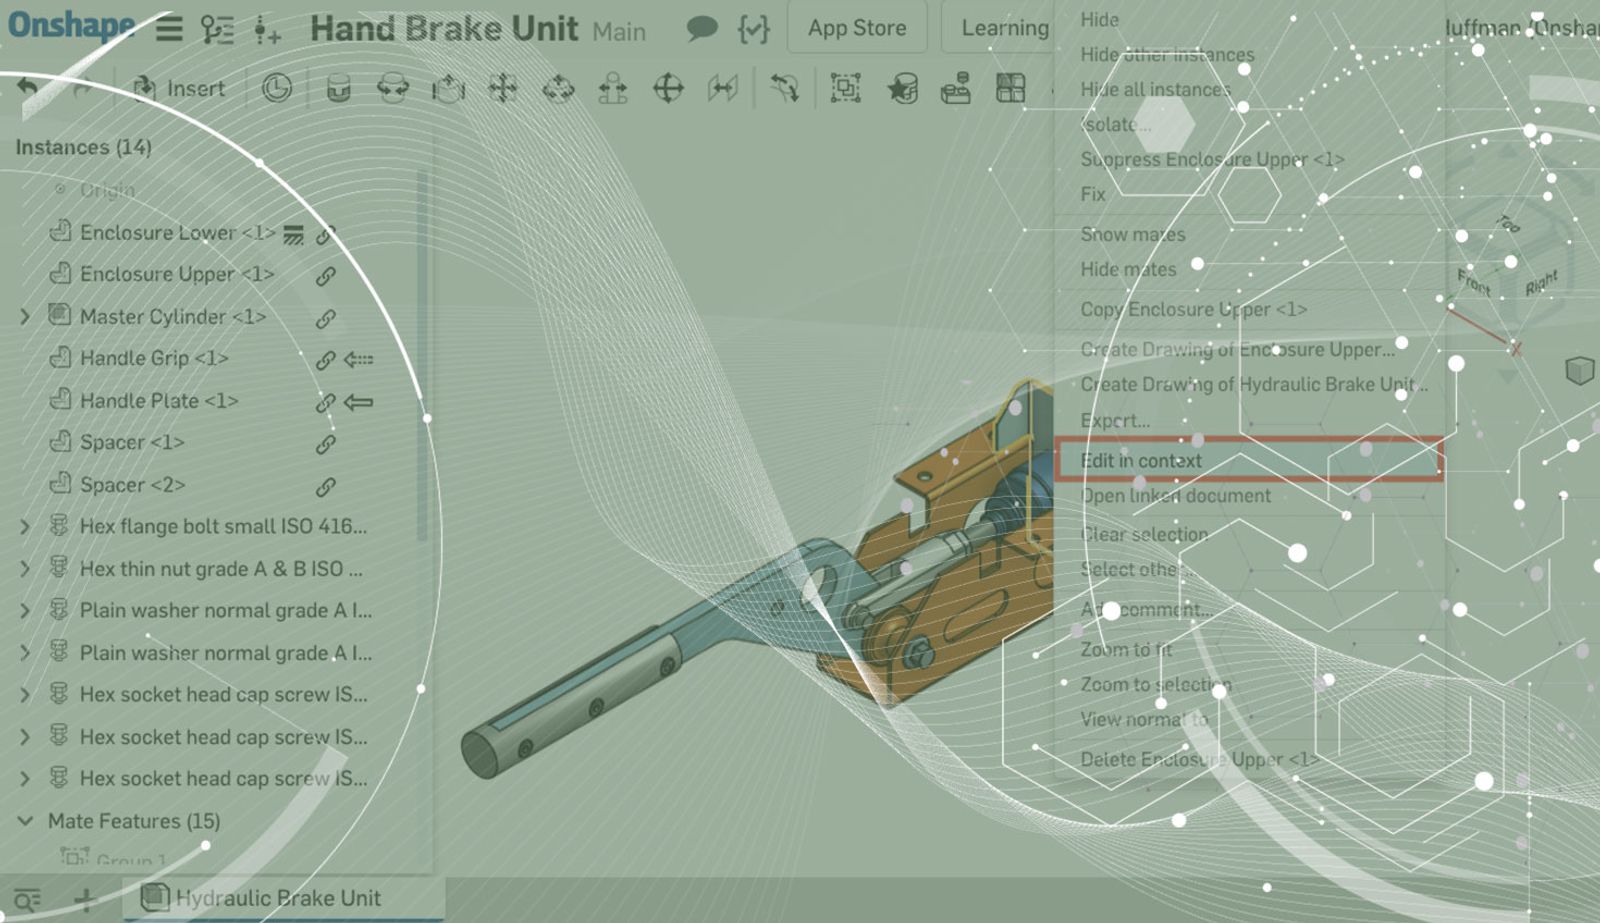Switch to Hydraulic Brake Unit tab
The image size is (1600, 923).
(x=277, y=898)
